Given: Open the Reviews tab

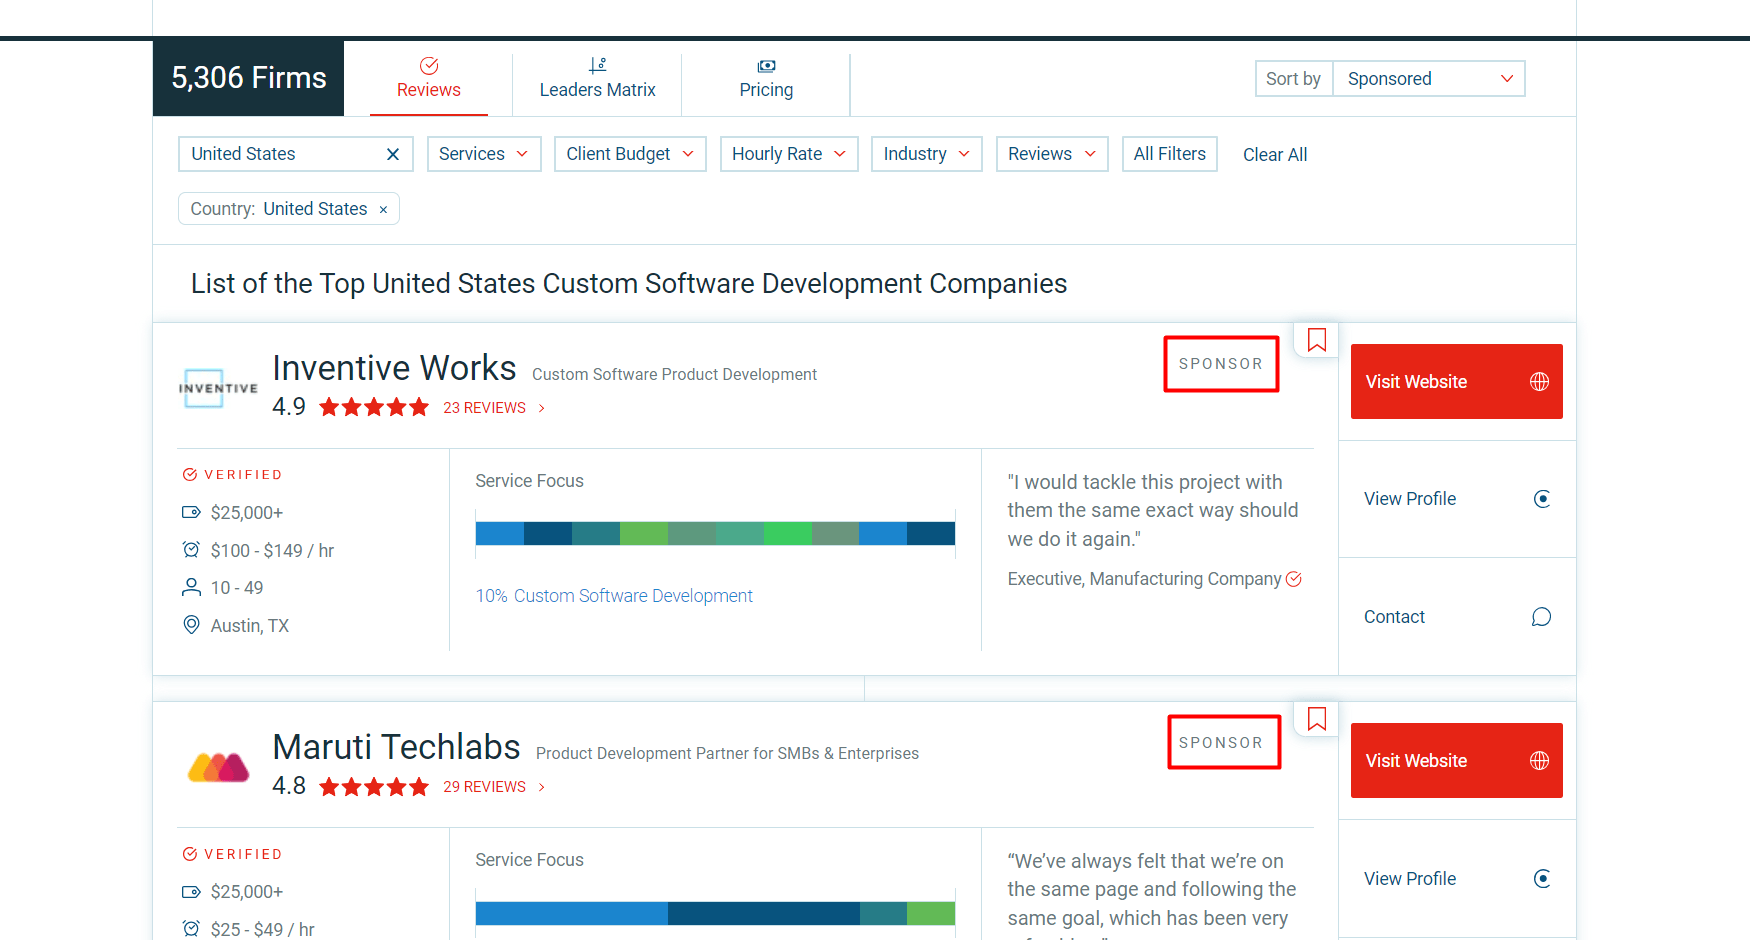Looking at the screenshot, I should pyautogui.click(x=428, y=78).
